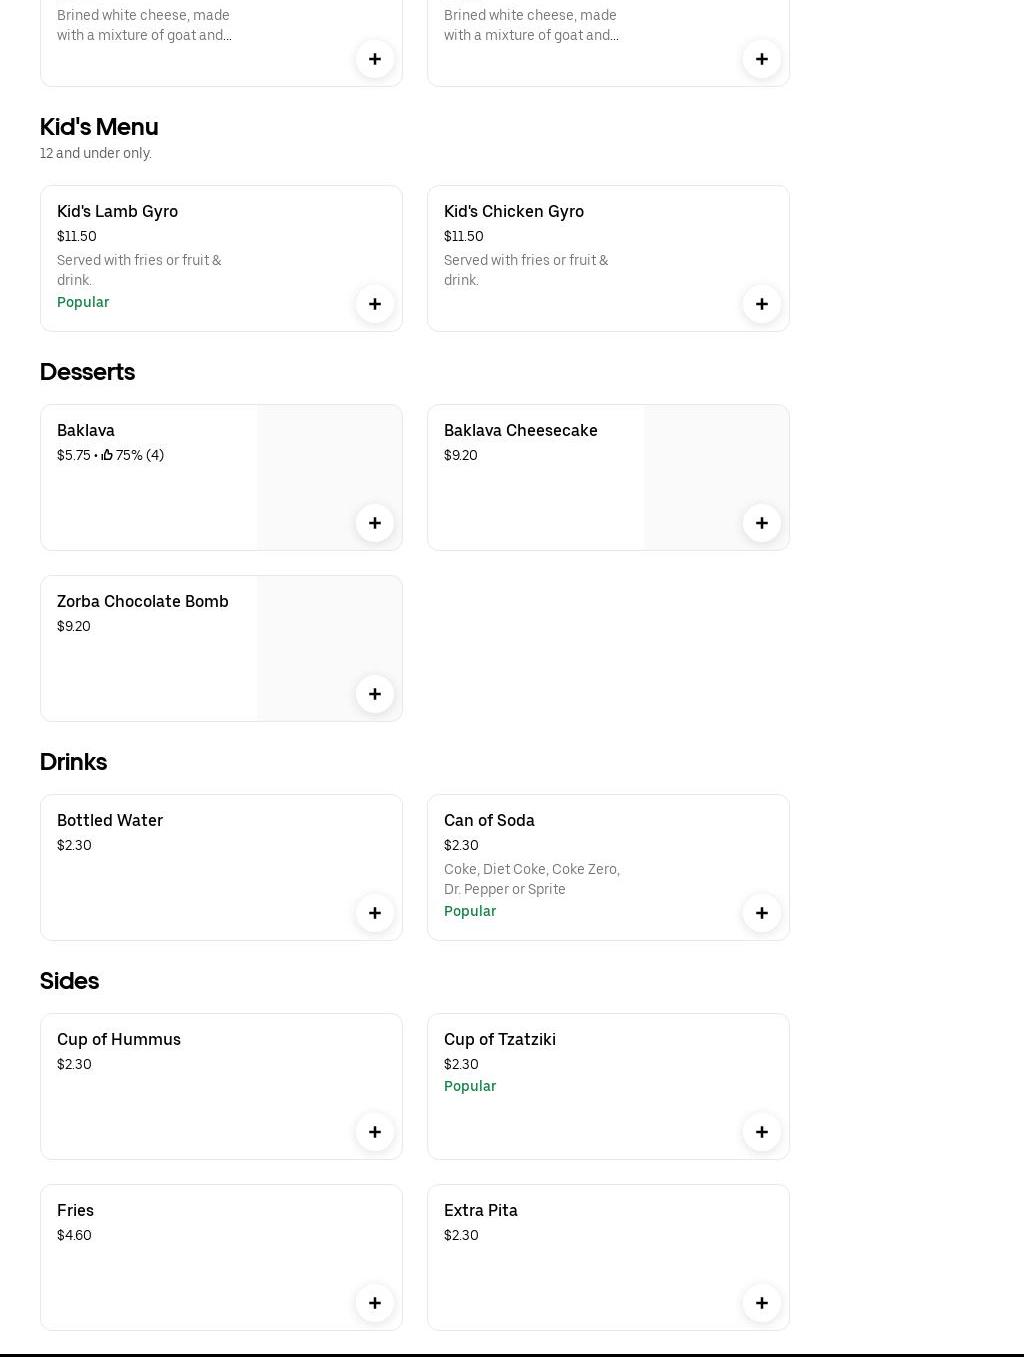Viewport: 1024px width, 1357px height.
Task: Add Fries with the plus icon
Action: tap(375, 1303)
